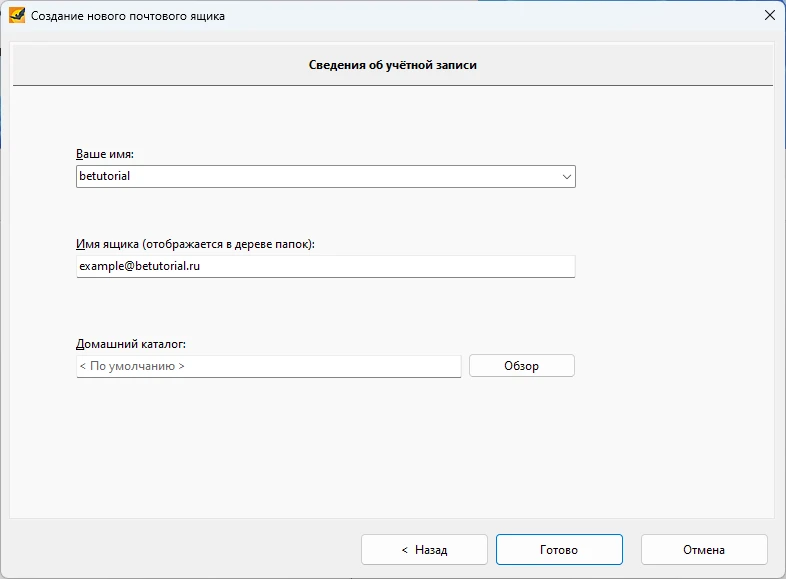Click the "Имя ящика" label text

[x=195, y=244]
